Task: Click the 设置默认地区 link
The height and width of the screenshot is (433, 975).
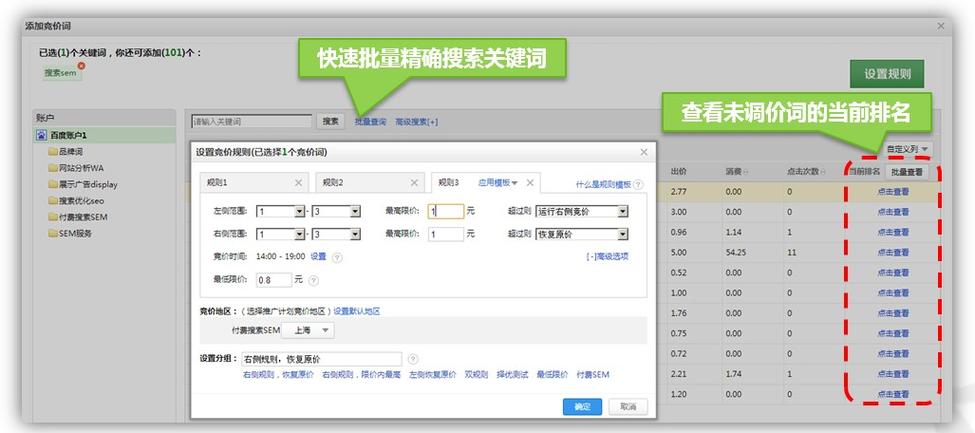Action: 357,311
